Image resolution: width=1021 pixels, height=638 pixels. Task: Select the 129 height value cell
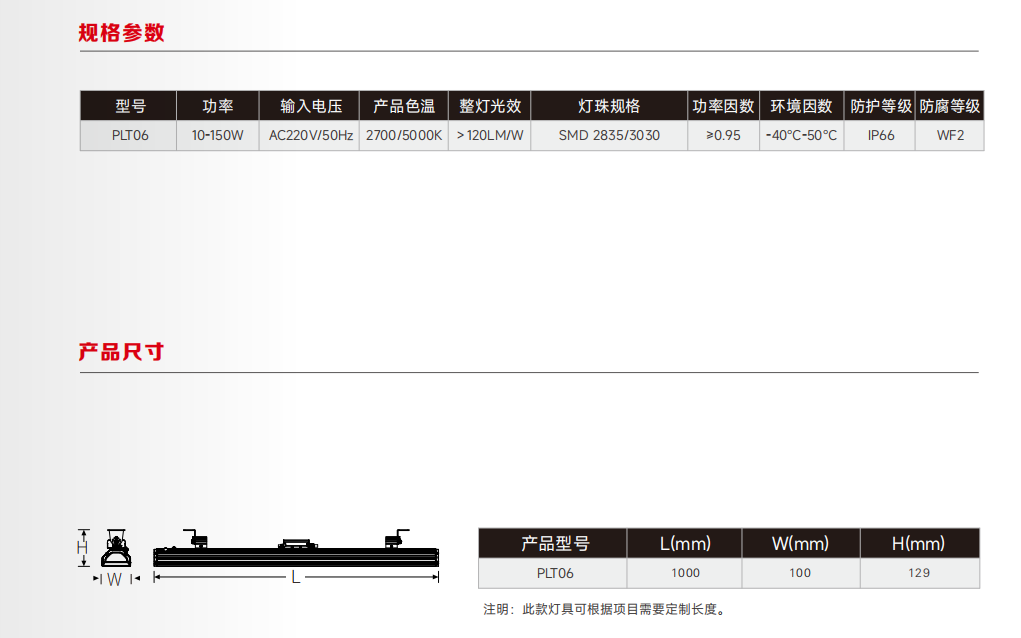click(x=919, y=573)
